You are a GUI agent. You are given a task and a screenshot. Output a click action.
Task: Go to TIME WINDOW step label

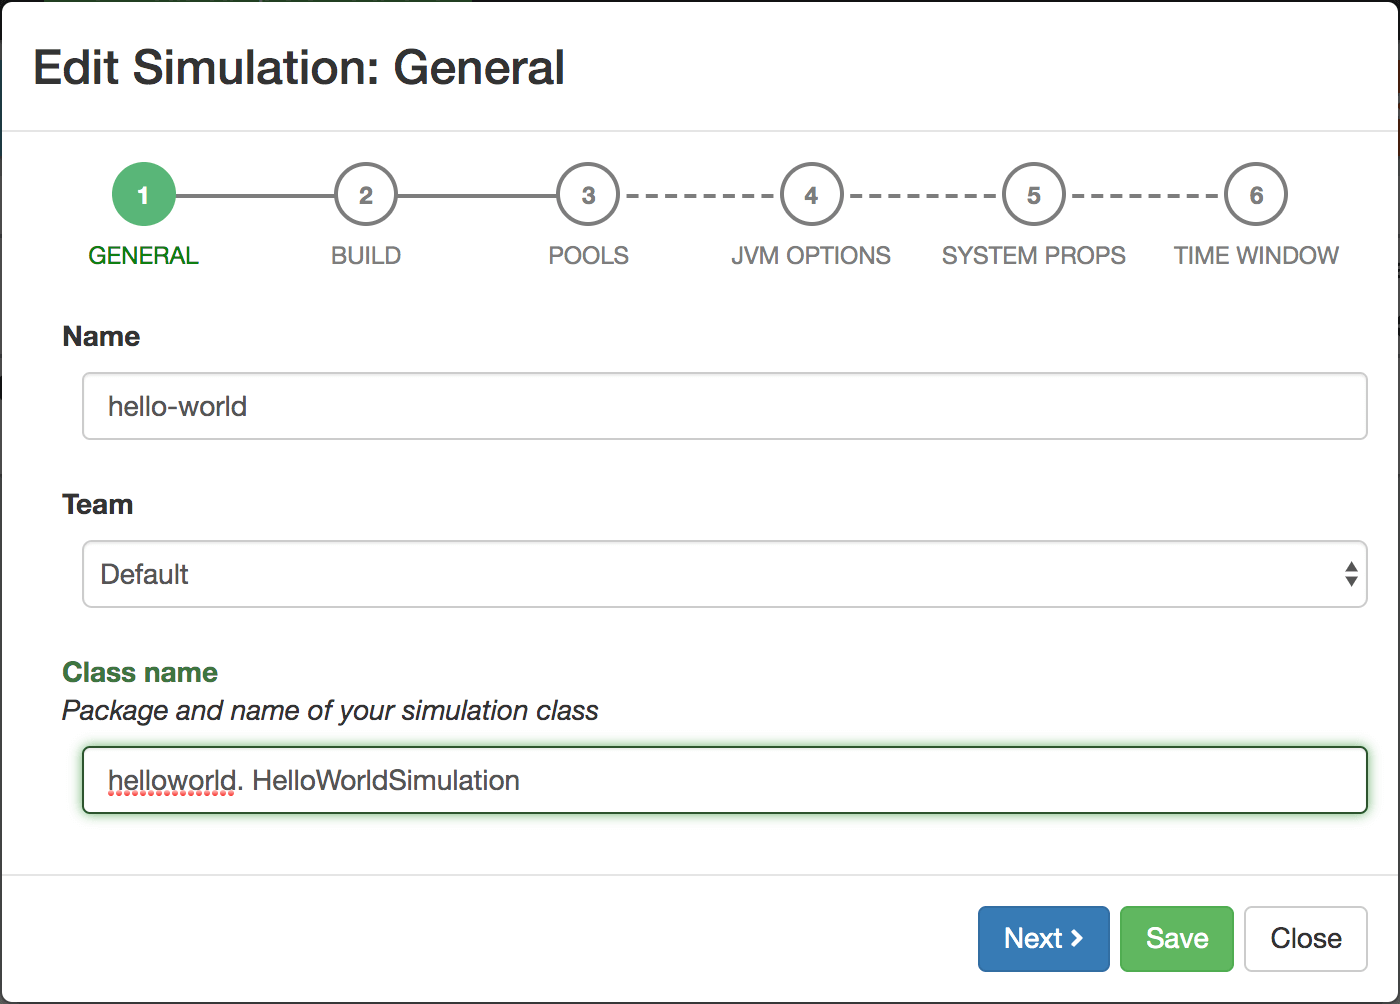(1256, 256)
